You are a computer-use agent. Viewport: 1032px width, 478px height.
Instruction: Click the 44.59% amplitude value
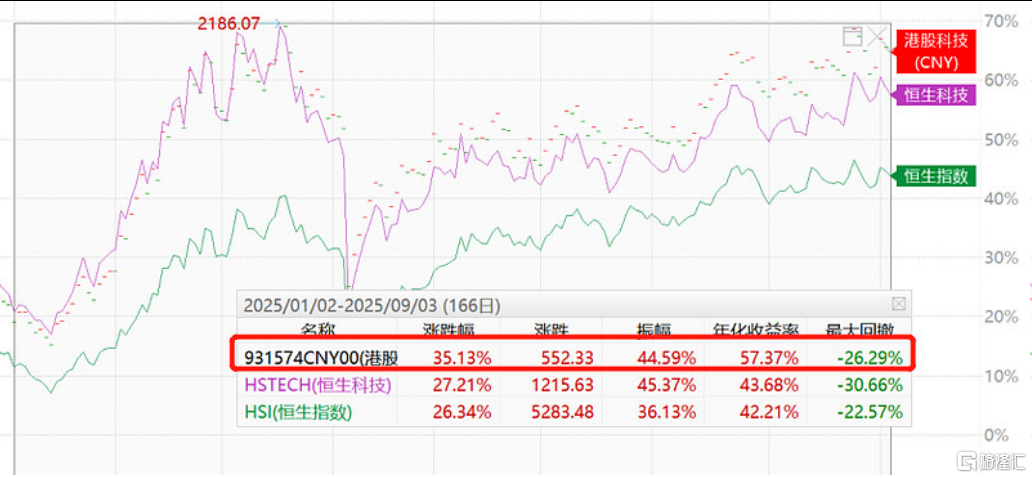pyautogui.click(x=667, y=358)
